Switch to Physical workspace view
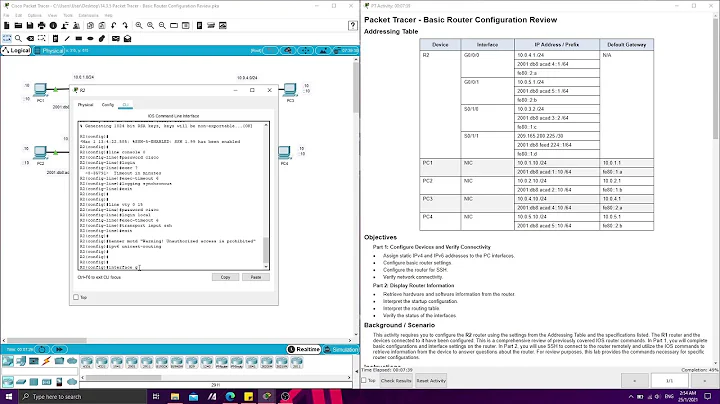This screenshot has width=720, height=404. coord(49,50)
